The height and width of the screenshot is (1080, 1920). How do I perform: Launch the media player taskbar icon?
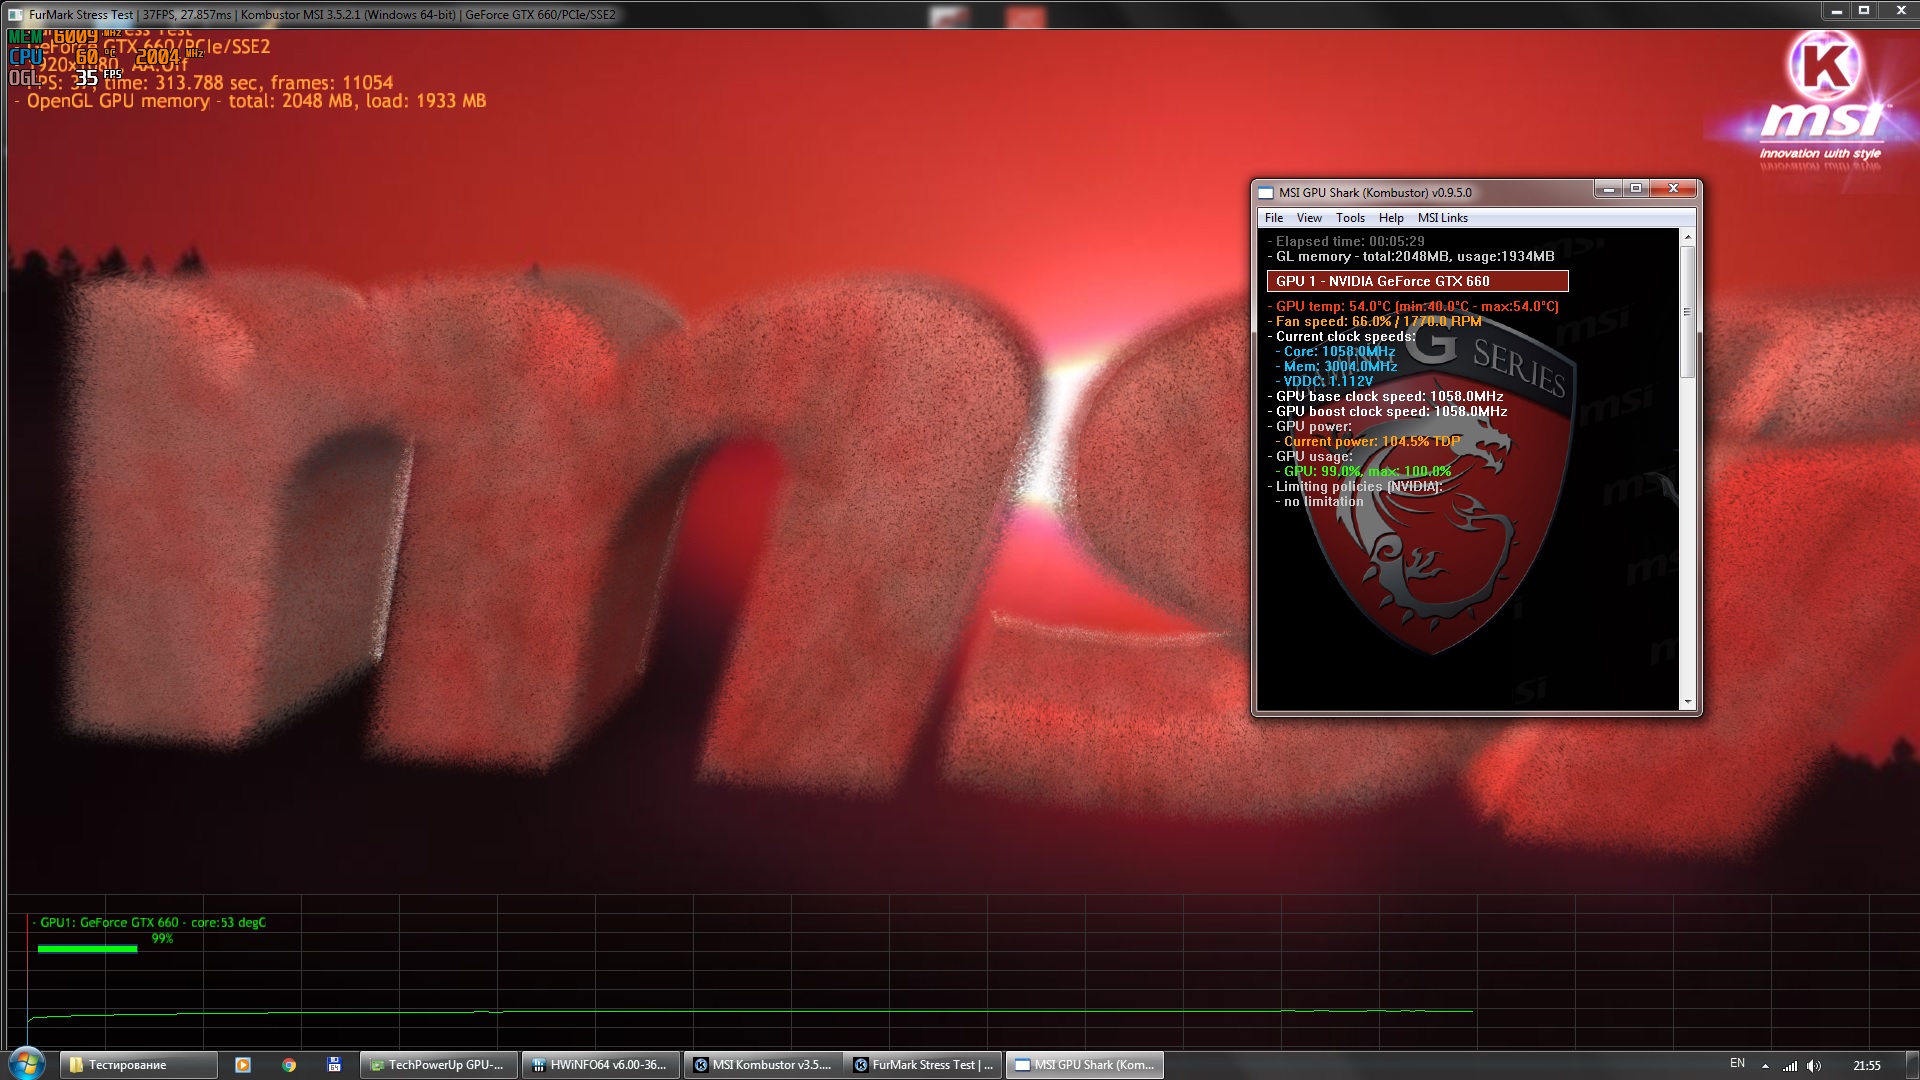[242, 1065]
